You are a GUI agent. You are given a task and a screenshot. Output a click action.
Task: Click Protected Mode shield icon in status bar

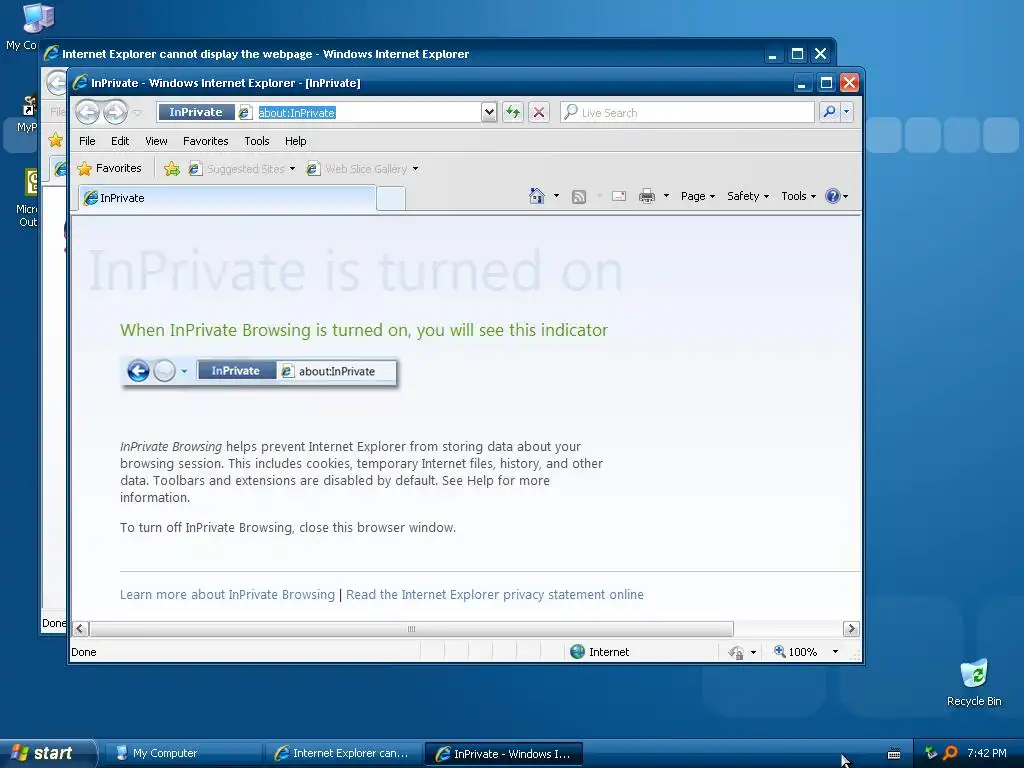pyautogui.click(x=736, y=652)
